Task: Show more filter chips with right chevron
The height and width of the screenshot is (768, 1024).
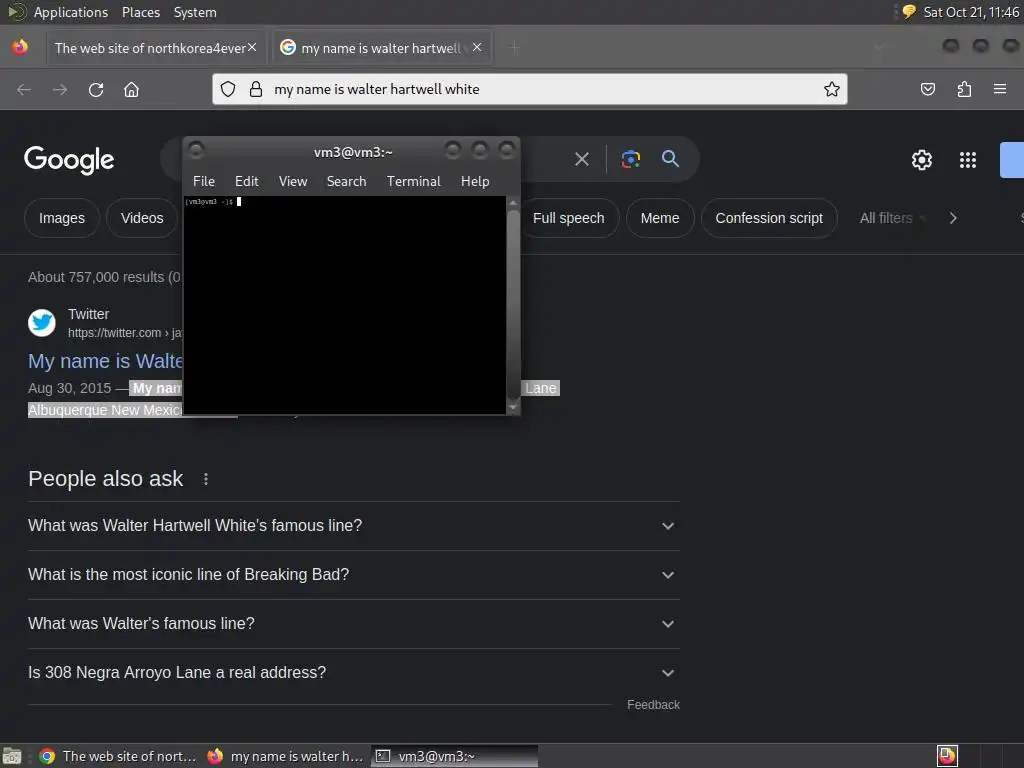Action: (x=953, y=218)
